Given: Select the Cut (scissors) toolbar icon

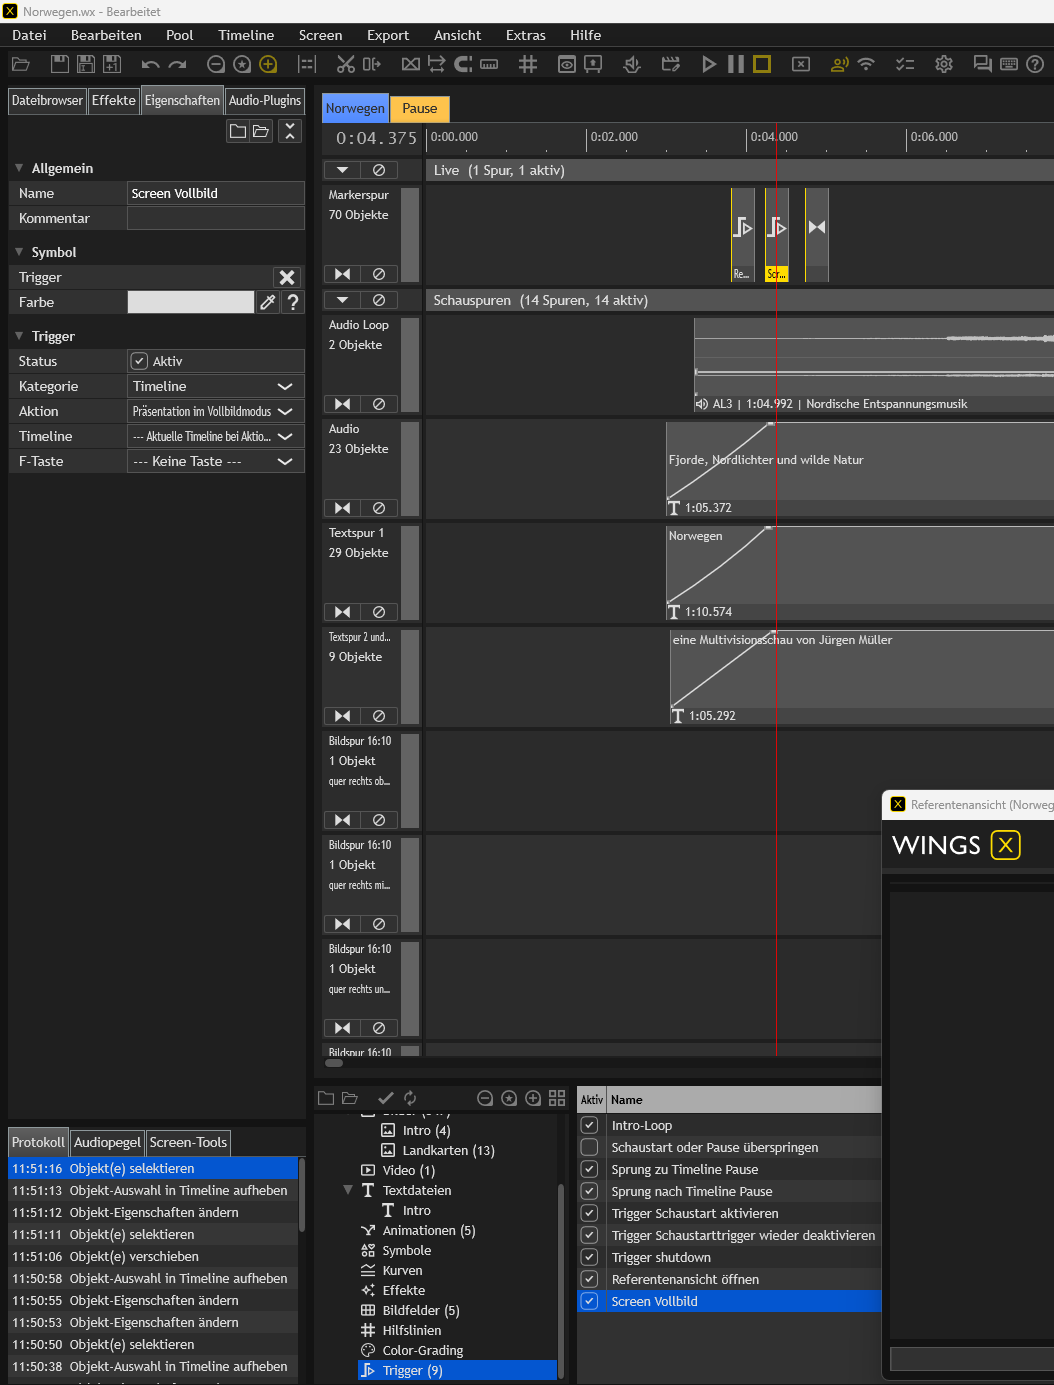Looking at the screenshot, I should pyautogui.click(x=344, y=64).
